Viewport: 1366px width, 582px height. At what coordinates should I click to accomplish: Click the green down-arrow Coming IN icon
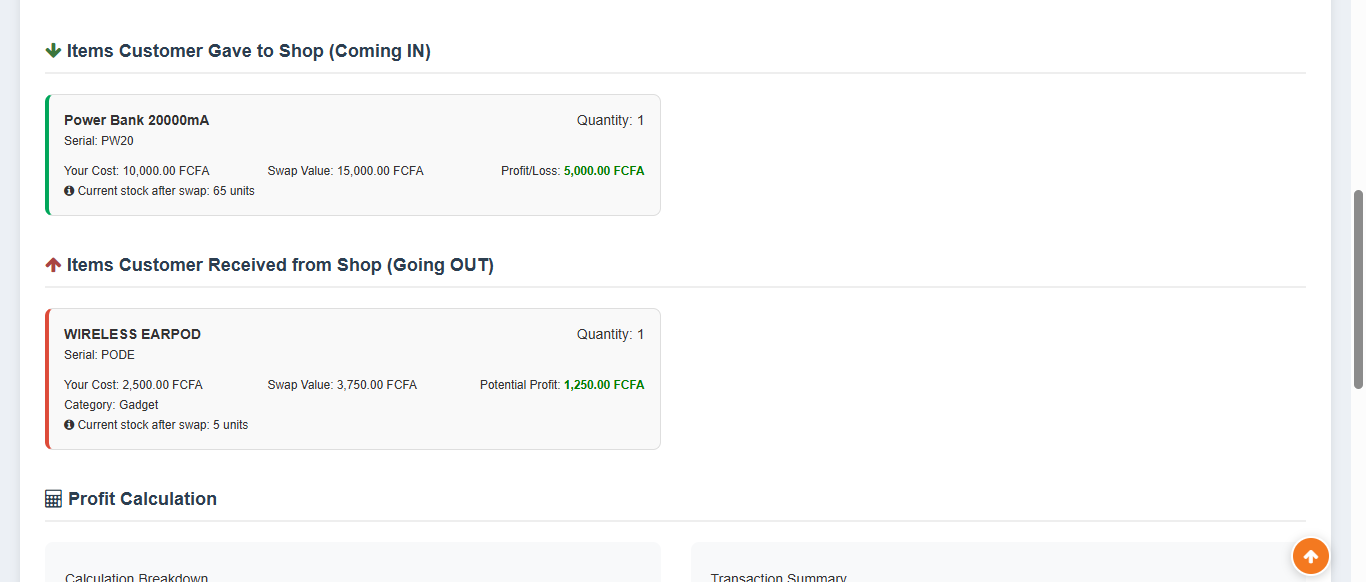point(53,51)
